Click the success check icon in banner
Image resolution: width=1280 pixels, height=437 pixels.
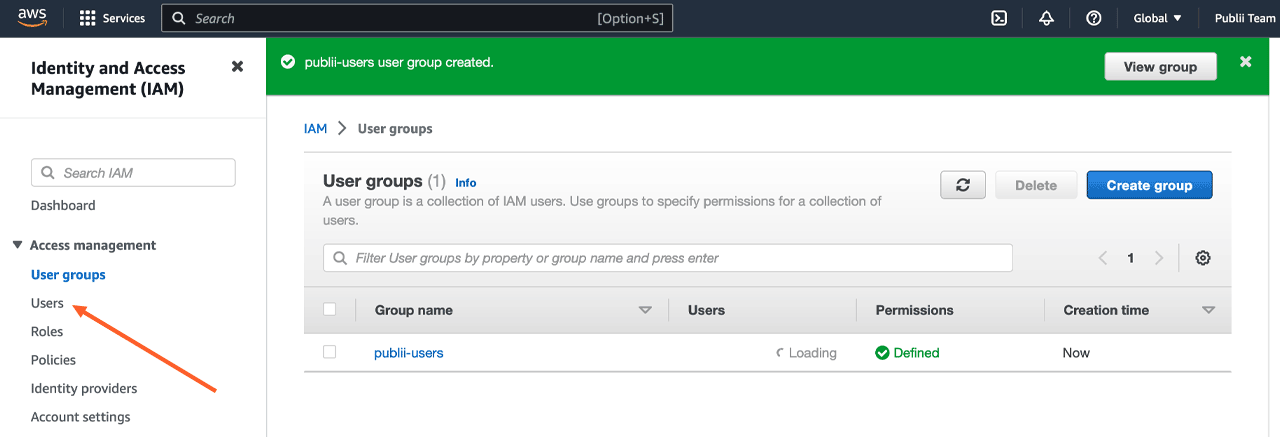click(x=288, y=62)
